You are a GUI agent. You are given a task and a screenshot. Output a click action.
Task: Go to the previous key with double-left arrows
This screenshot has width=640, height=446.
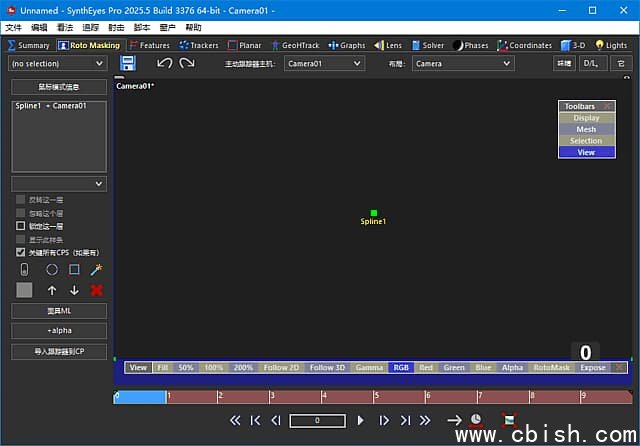[x=235, y=421]
